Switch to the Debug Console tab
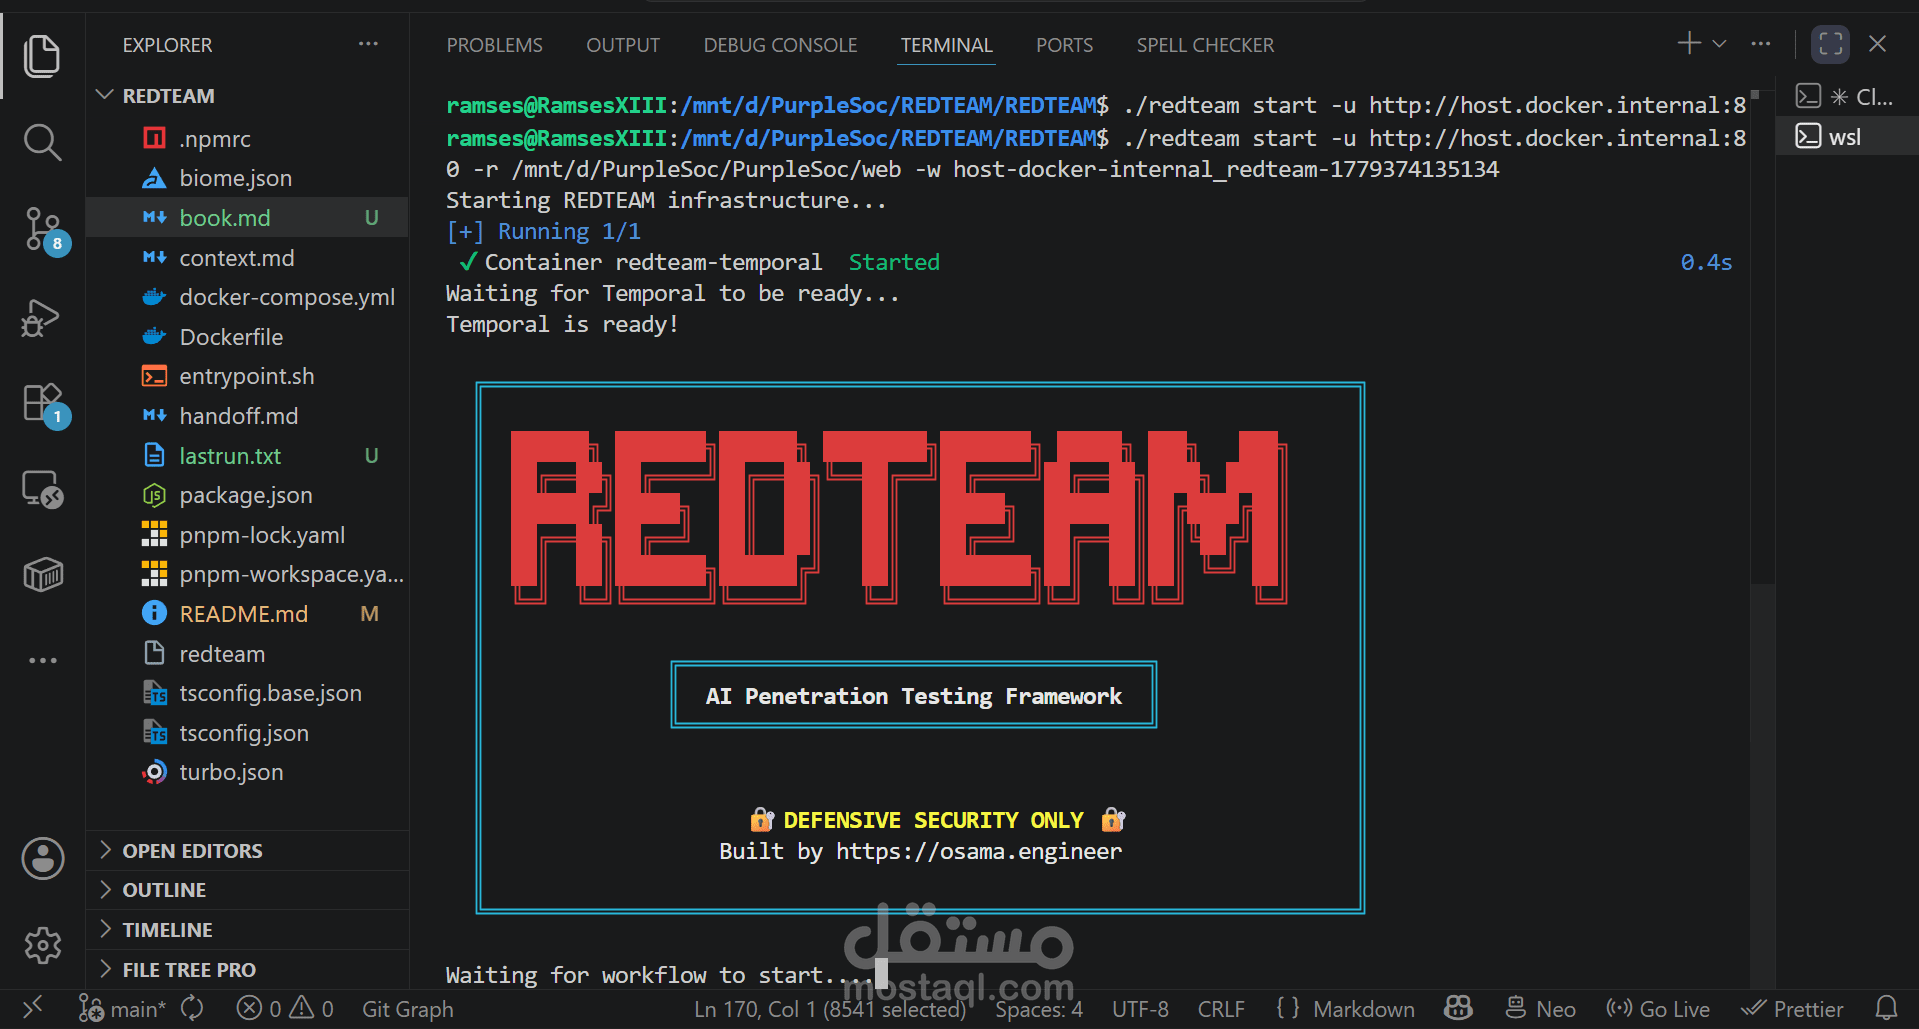 point(780,45)
